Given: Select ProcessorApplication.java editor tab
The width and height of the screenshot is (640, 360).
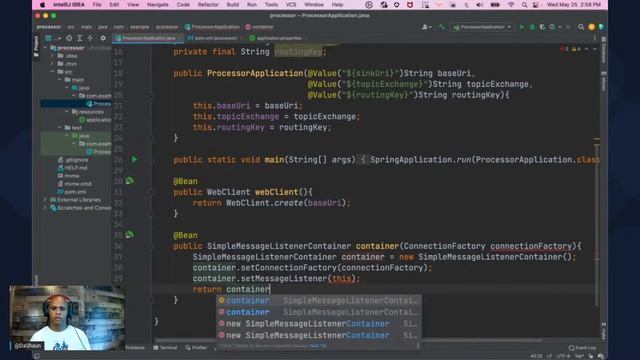Looking at the screenshot, I should coord(149,38).
